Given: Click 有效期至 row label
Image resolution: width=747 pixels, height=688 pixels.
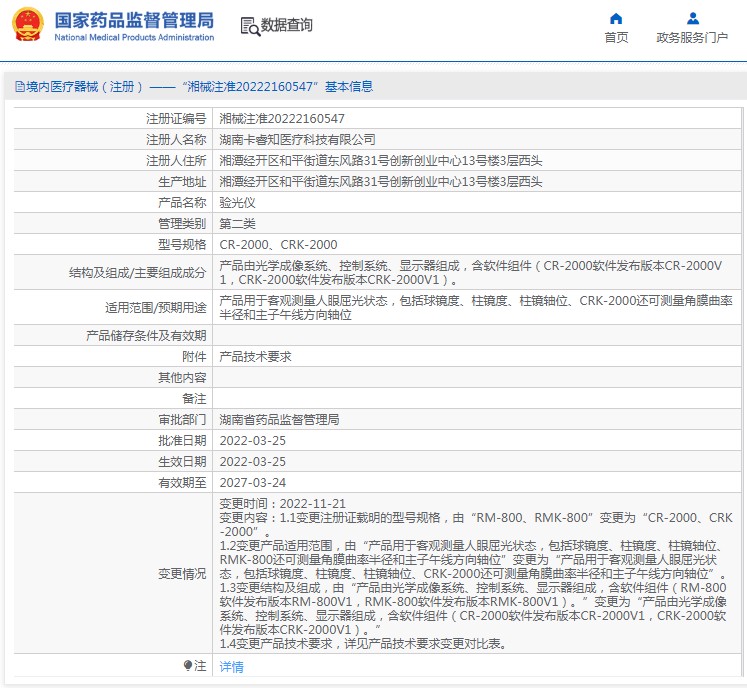Looking at the screenshot, I should (182, 482).
